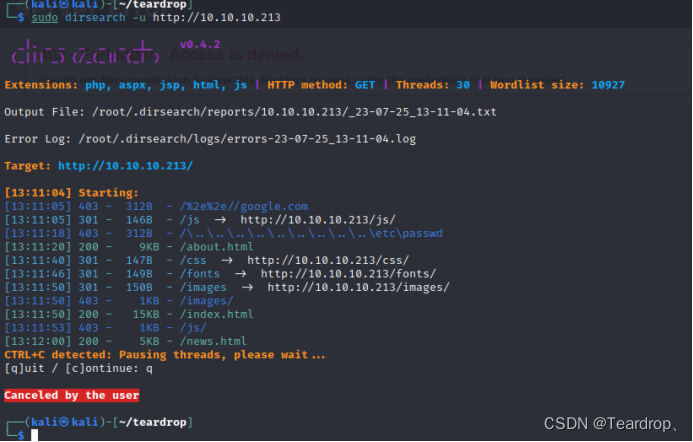
Task: Click the etc\passwd traversal result
Action: coord(311,233)
